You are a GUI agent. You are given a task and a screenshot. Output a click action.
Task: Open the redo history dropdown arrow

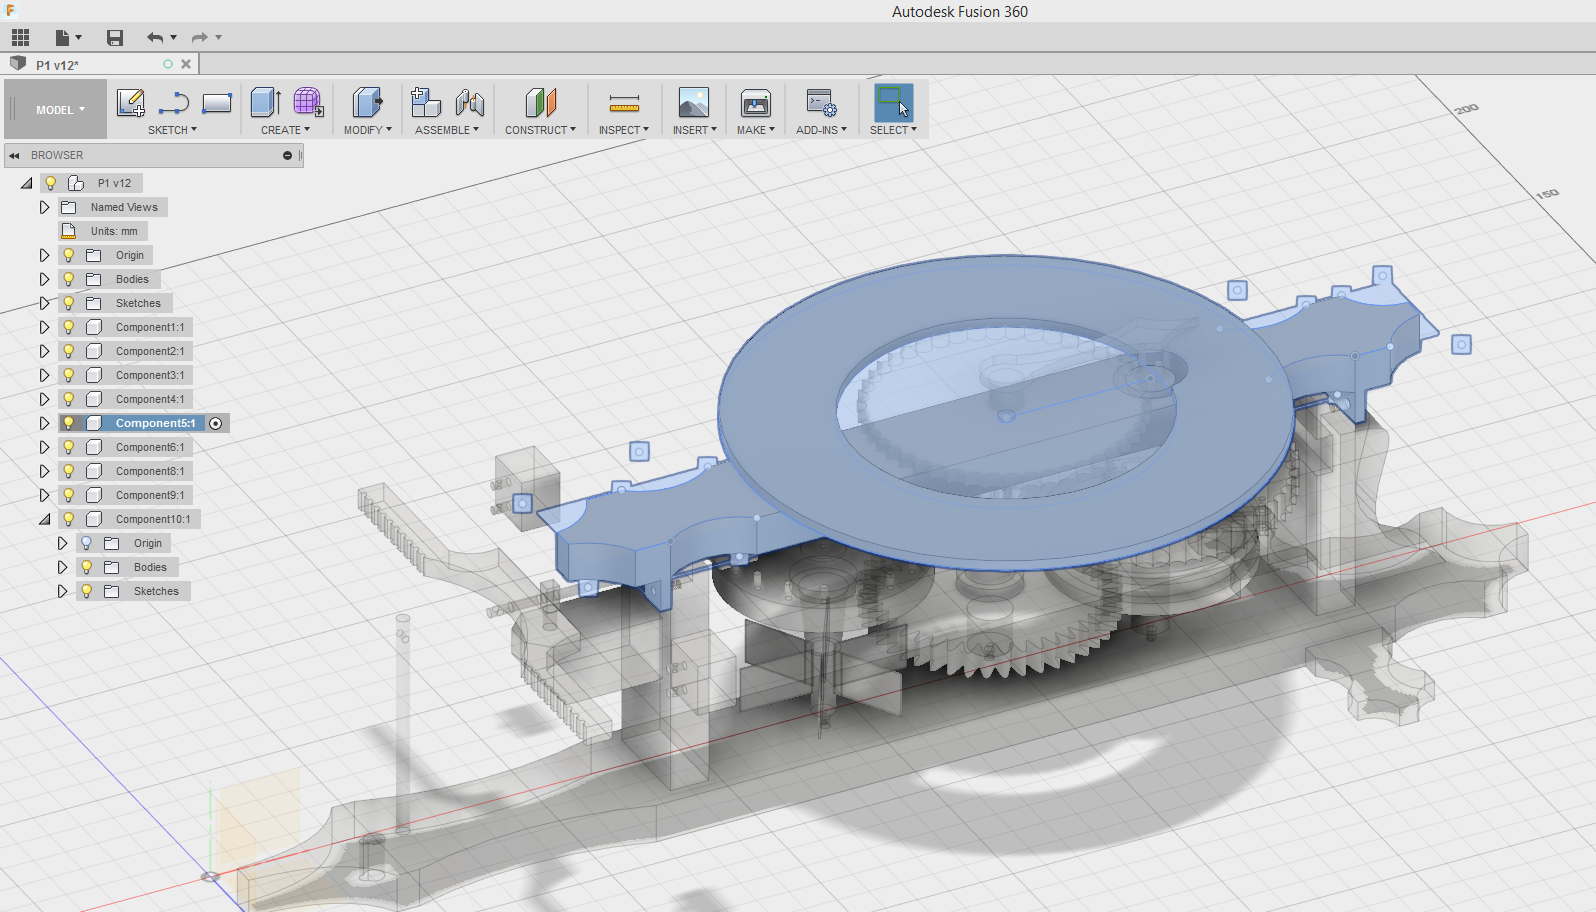coord(218,38)
